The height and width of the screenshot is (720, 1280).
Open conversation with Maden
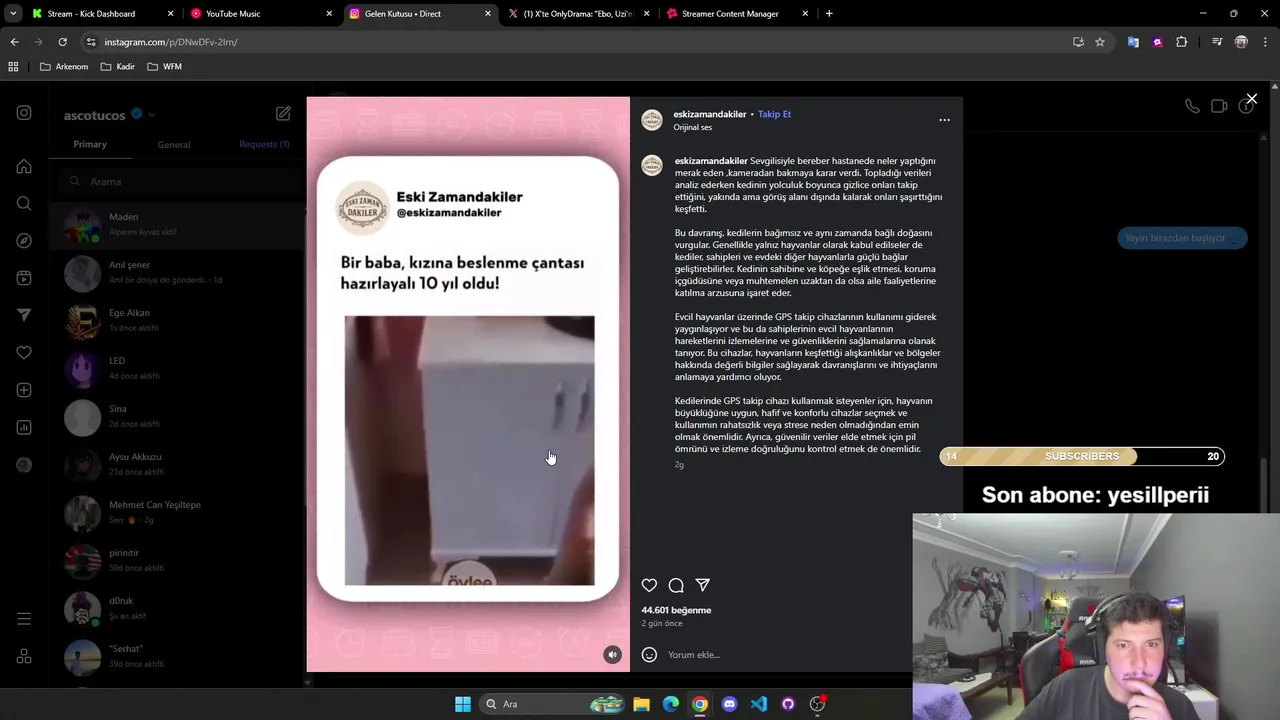click(177, 224)
